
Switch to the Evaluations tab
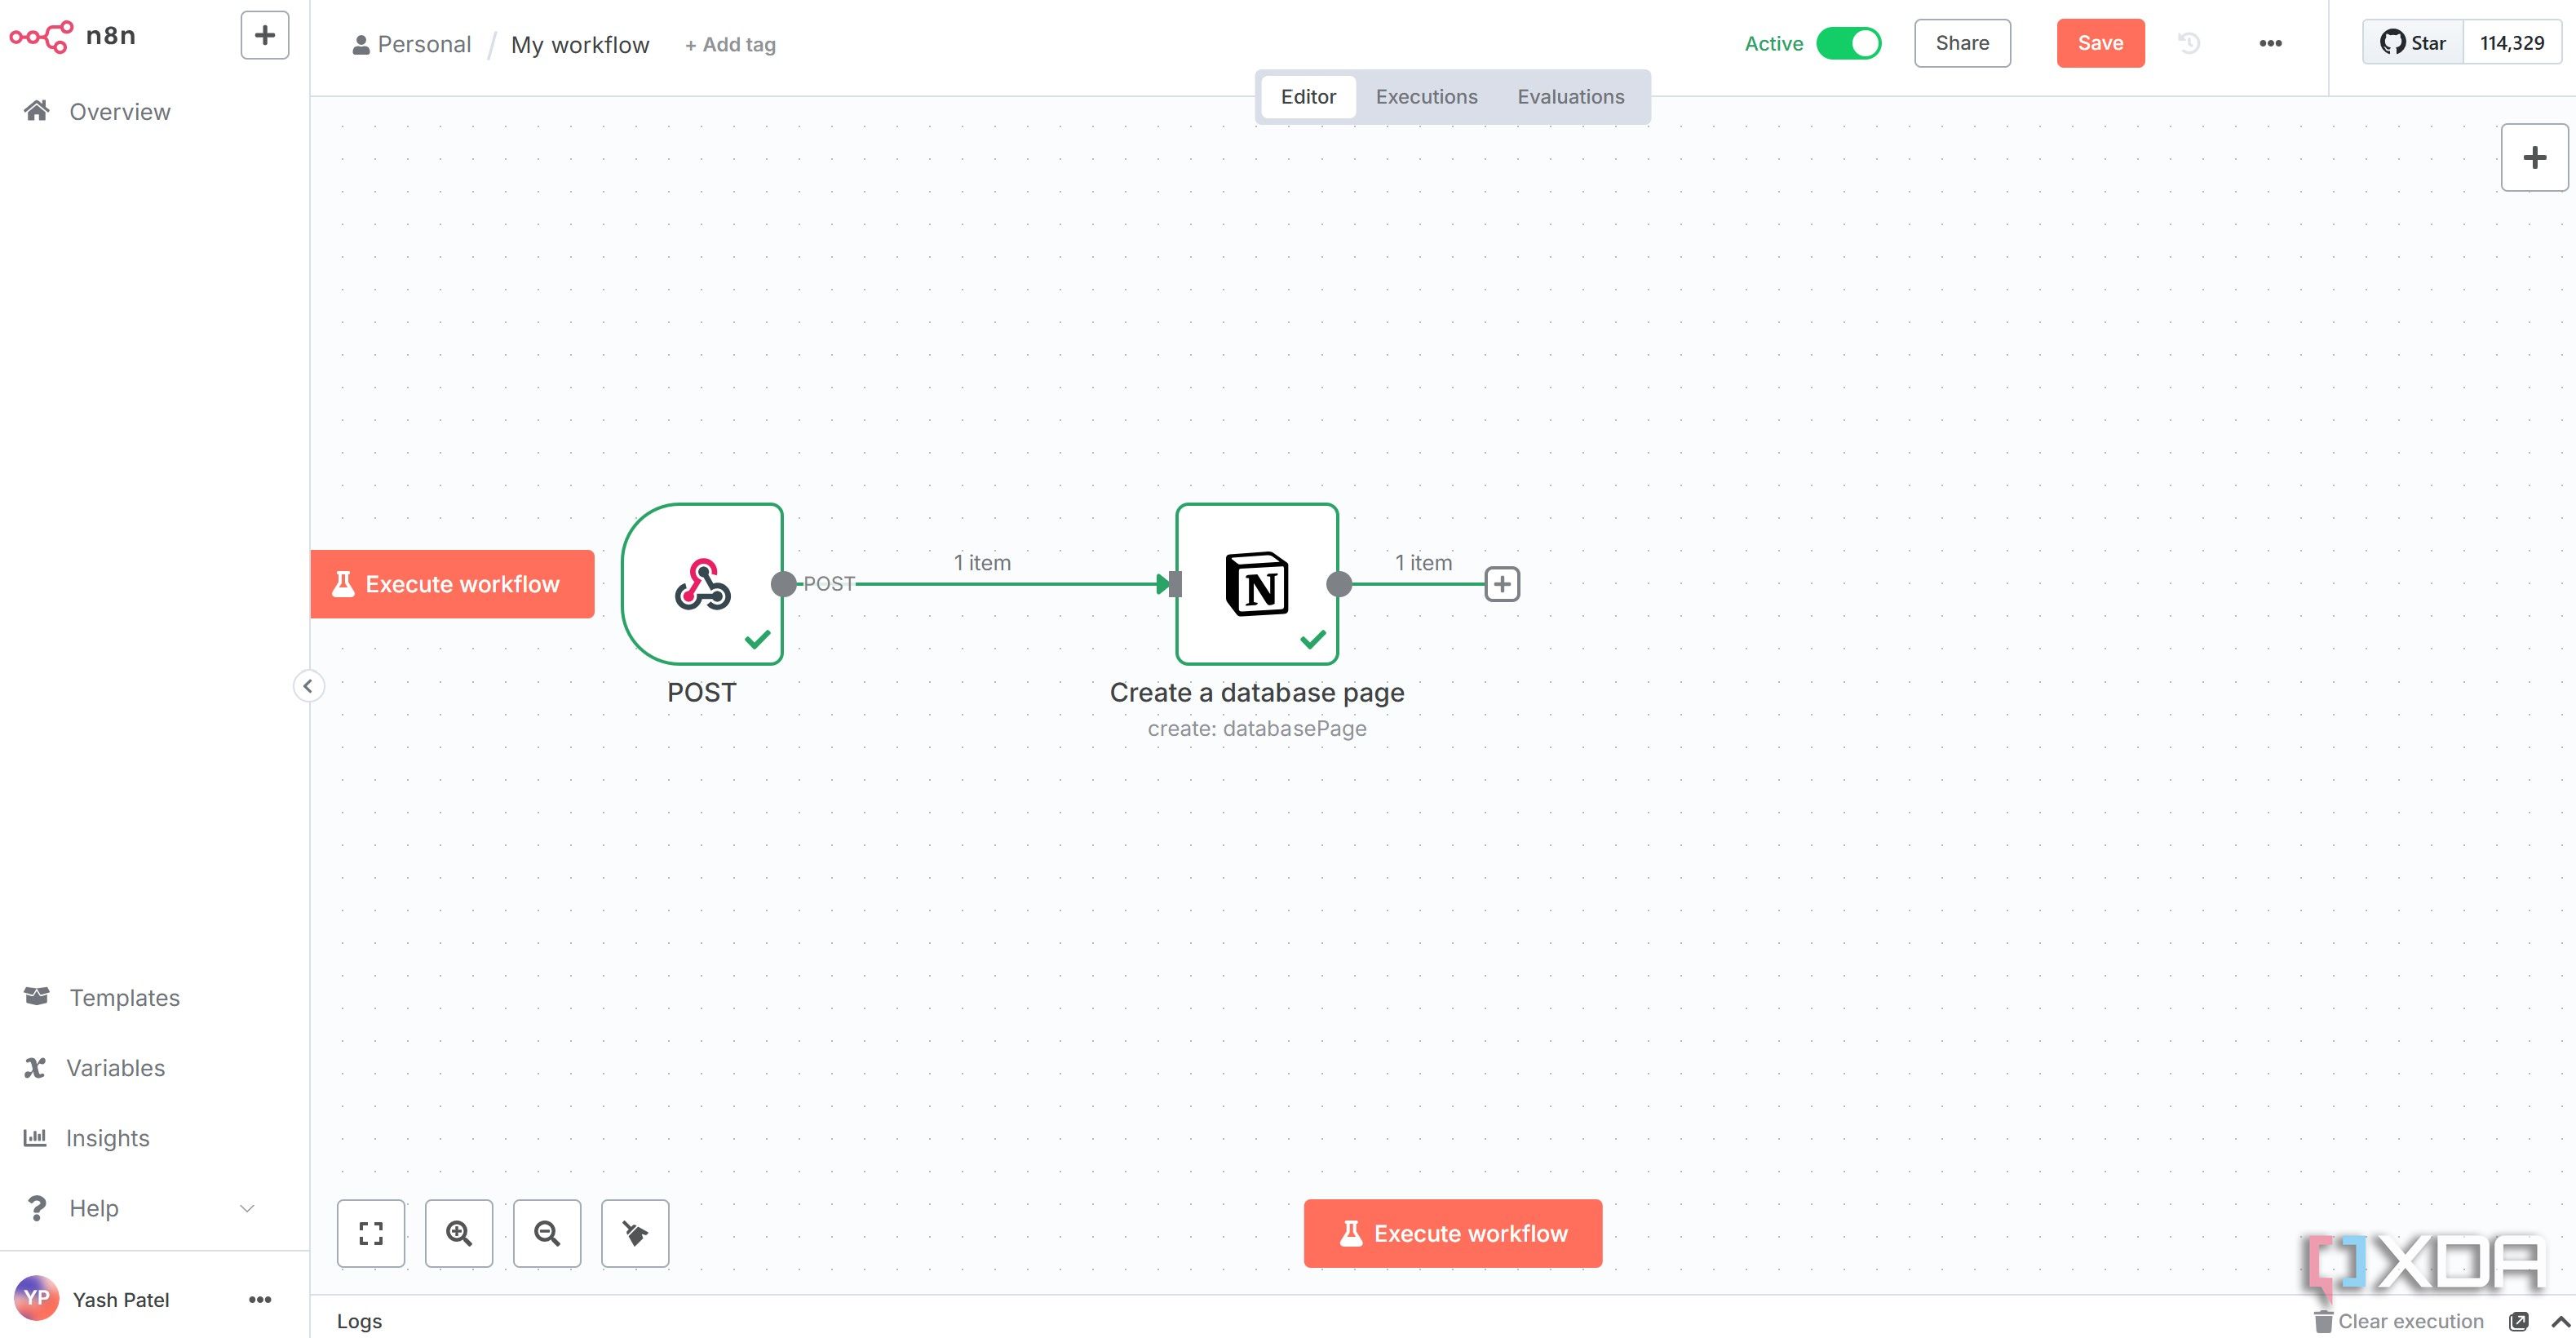pos(1570,97)
